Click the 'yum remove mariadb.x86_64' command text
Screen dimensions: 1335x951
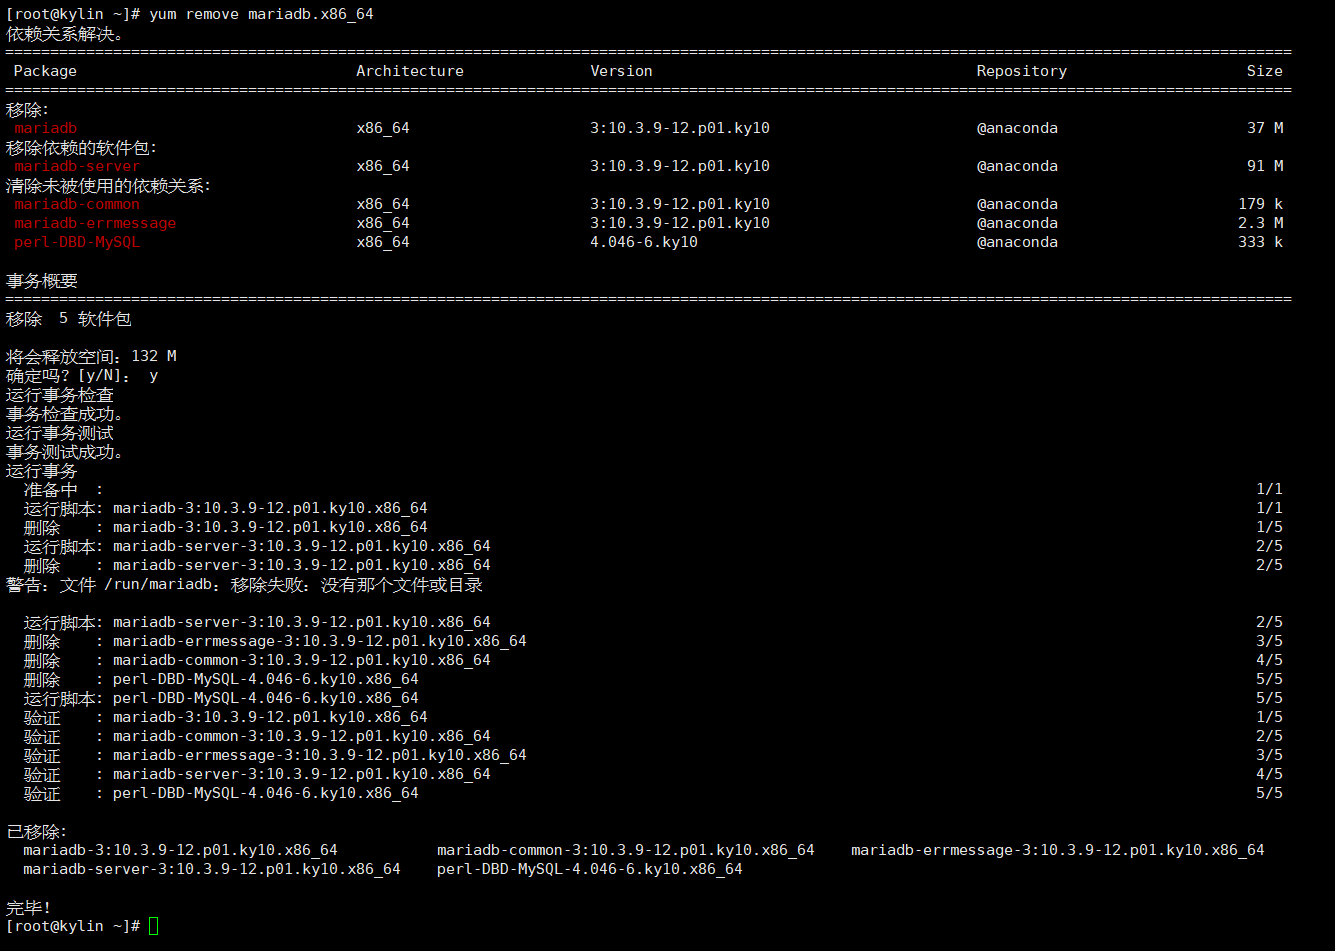pyautogui.click(x=261, y=14)
